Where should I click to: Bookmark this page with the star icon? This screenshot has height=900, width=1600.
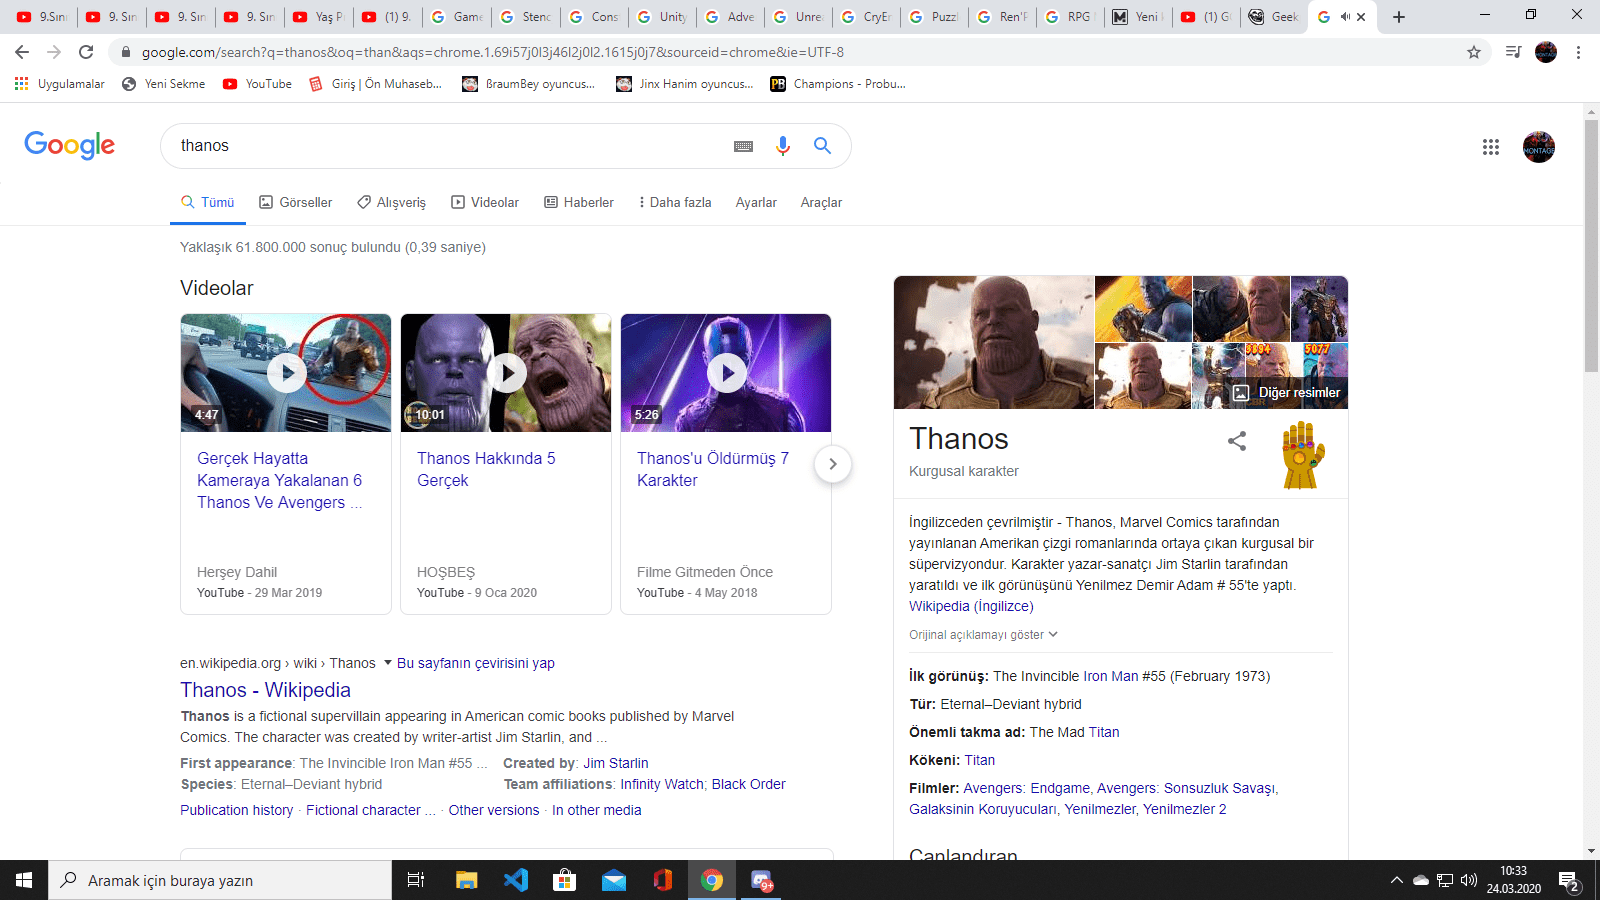(1474, 52)
